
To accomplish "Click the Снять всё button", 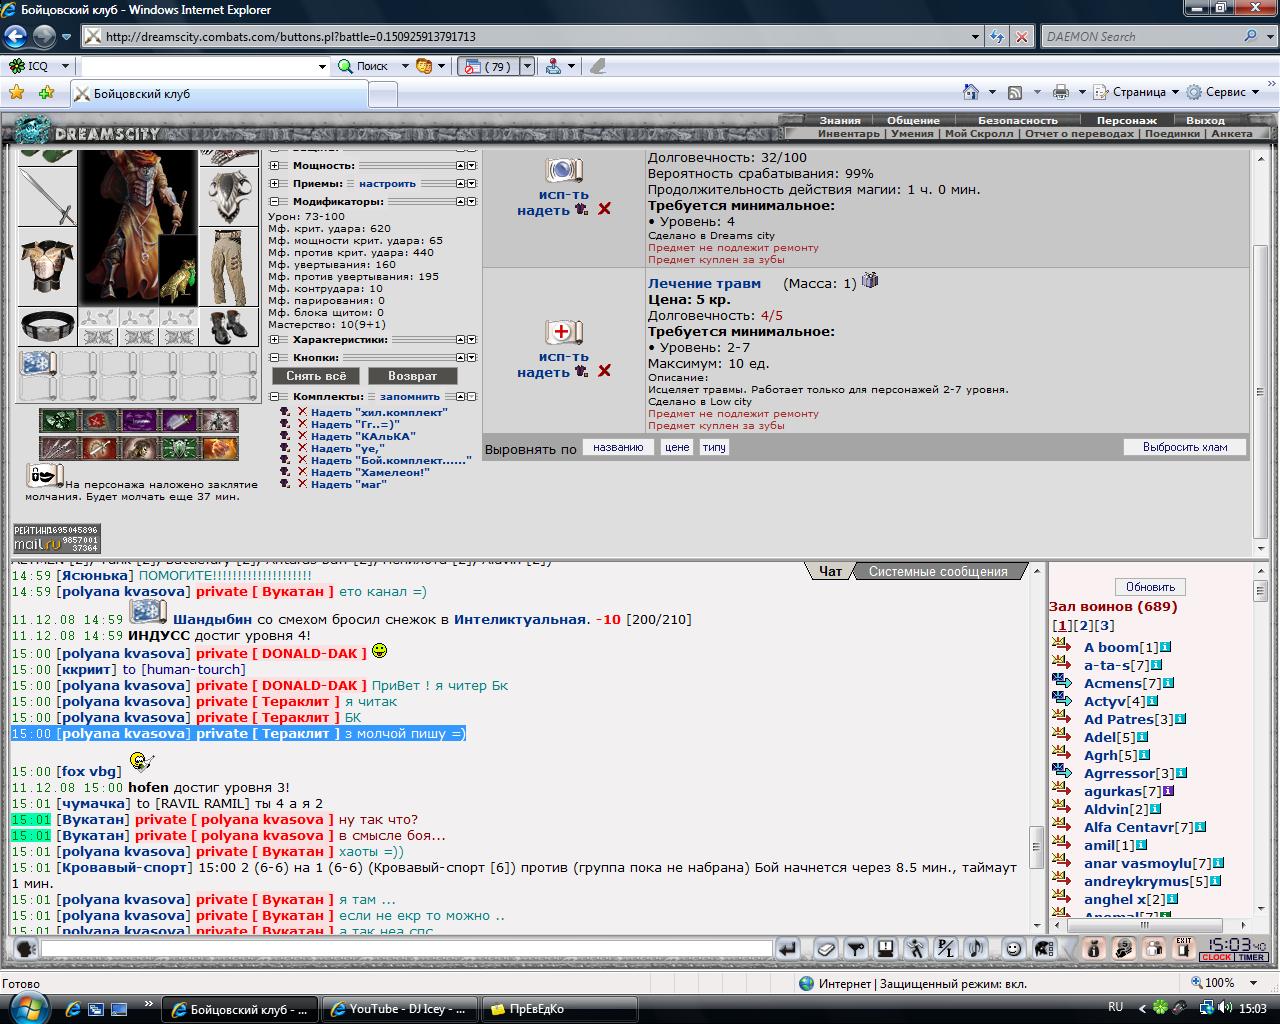I will coord(316,376).
